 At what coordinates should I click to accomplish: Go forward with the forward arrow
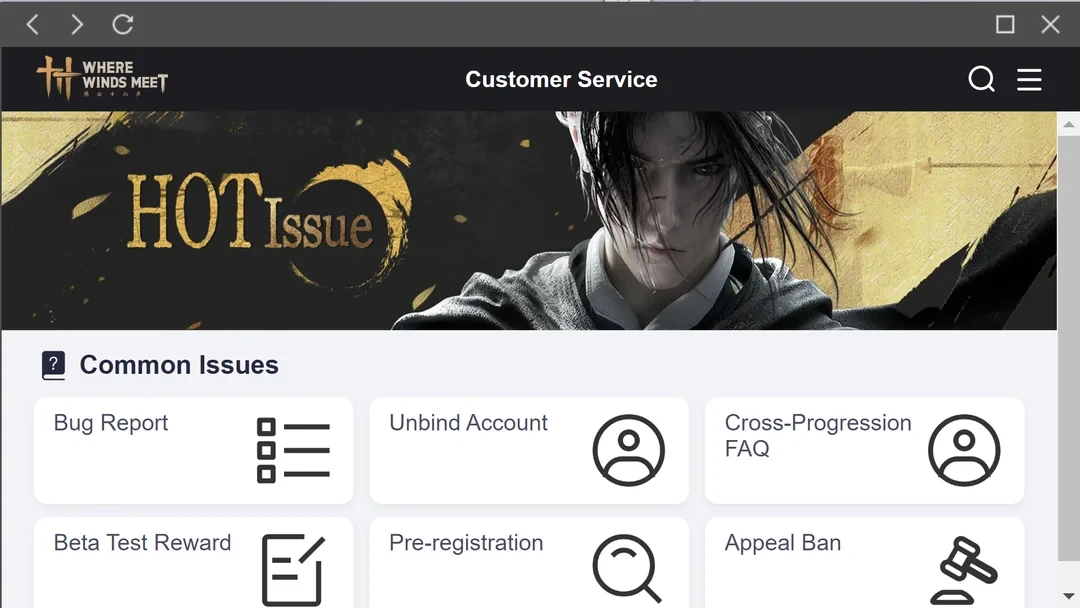(77, 25)
